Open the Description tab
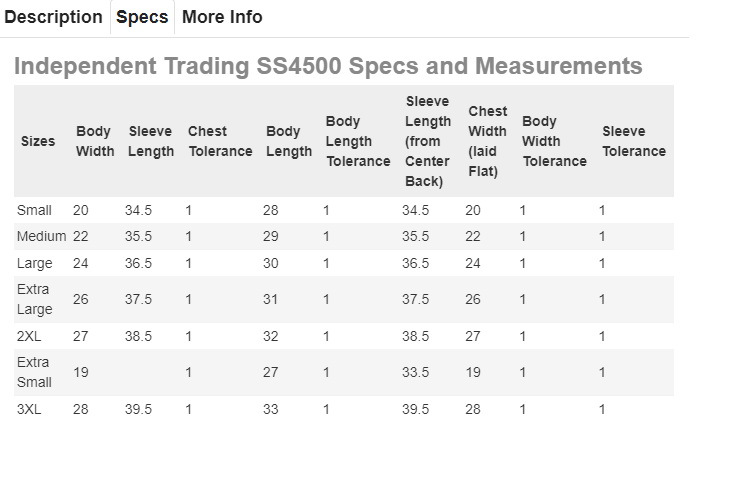This screenshot has height=501, width=752. [x=53, y=17]
